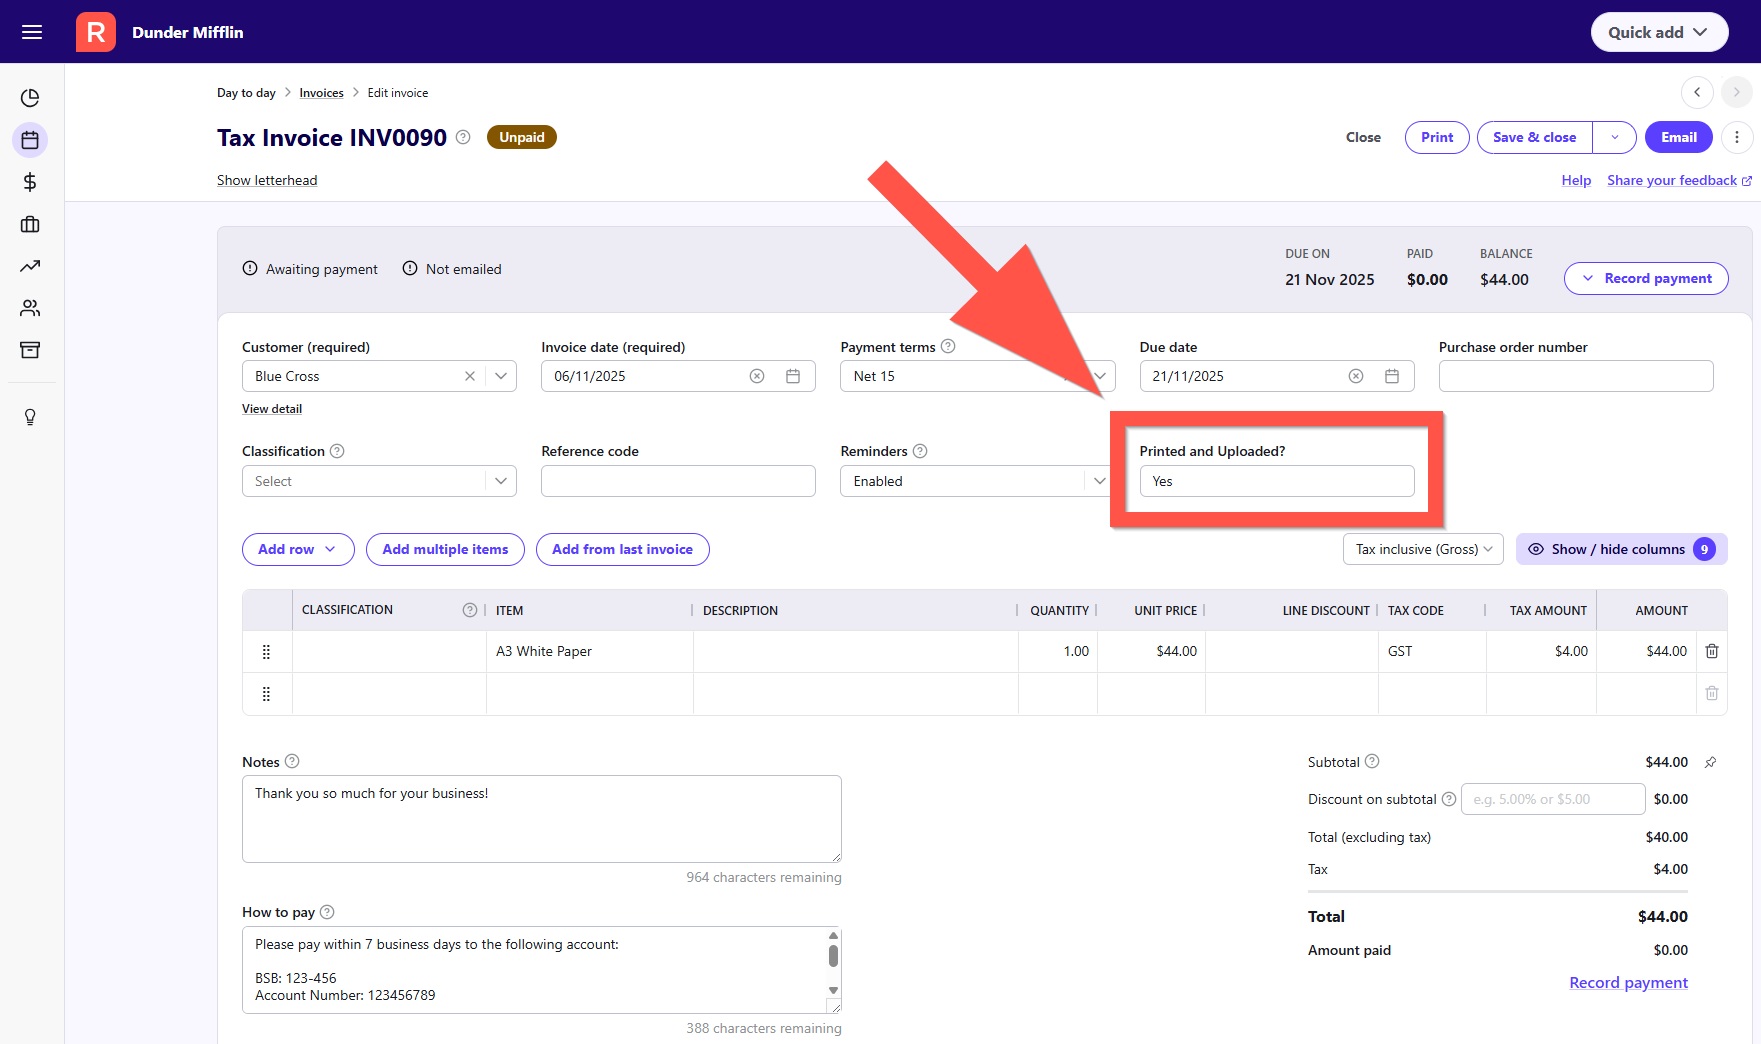Open Share your feedback link

tap(1679, 180)
